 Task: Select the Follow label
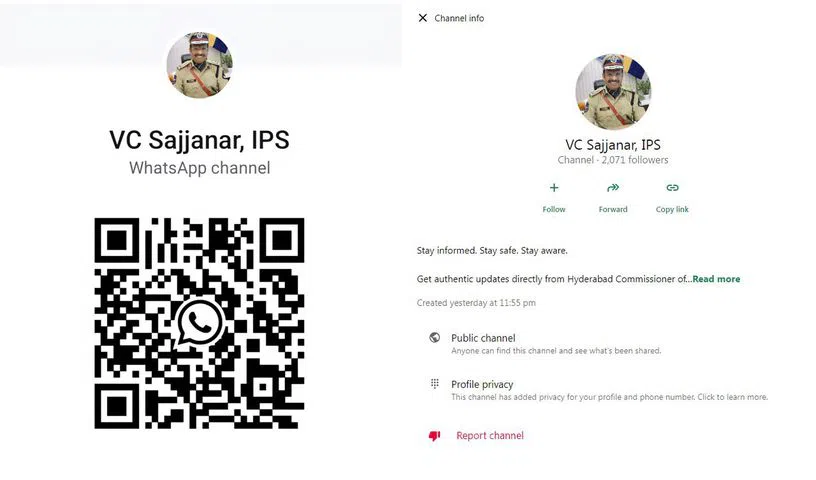554,209
